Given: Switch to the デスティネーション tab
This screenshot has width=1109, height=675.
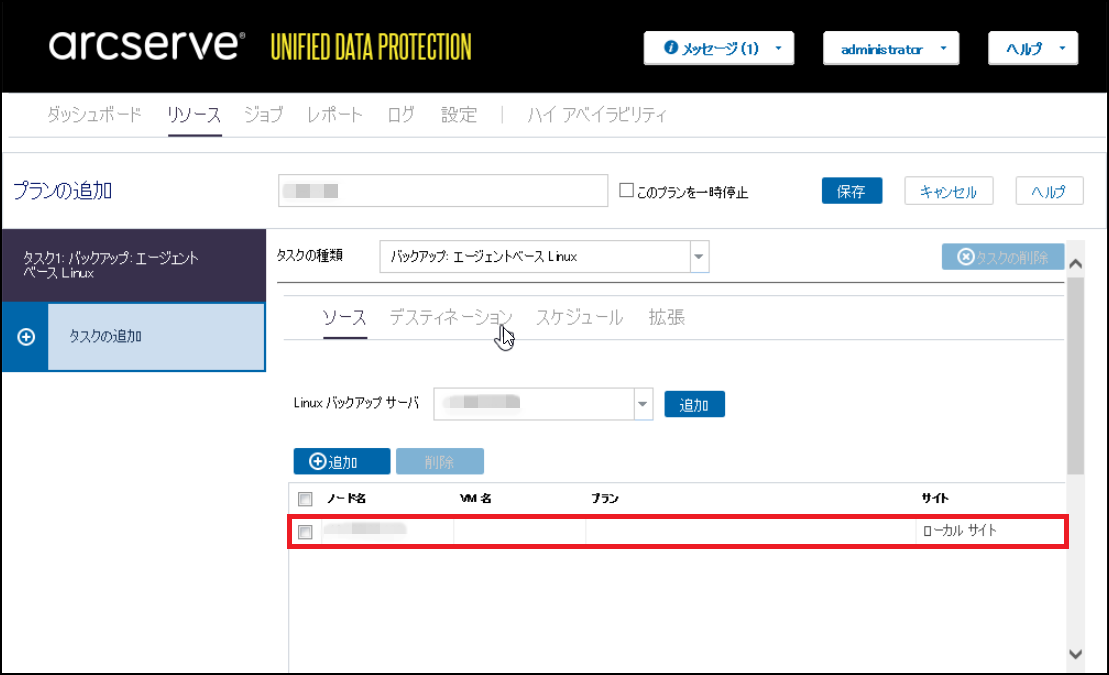Looking at the screenshot, I should point(450,318).
